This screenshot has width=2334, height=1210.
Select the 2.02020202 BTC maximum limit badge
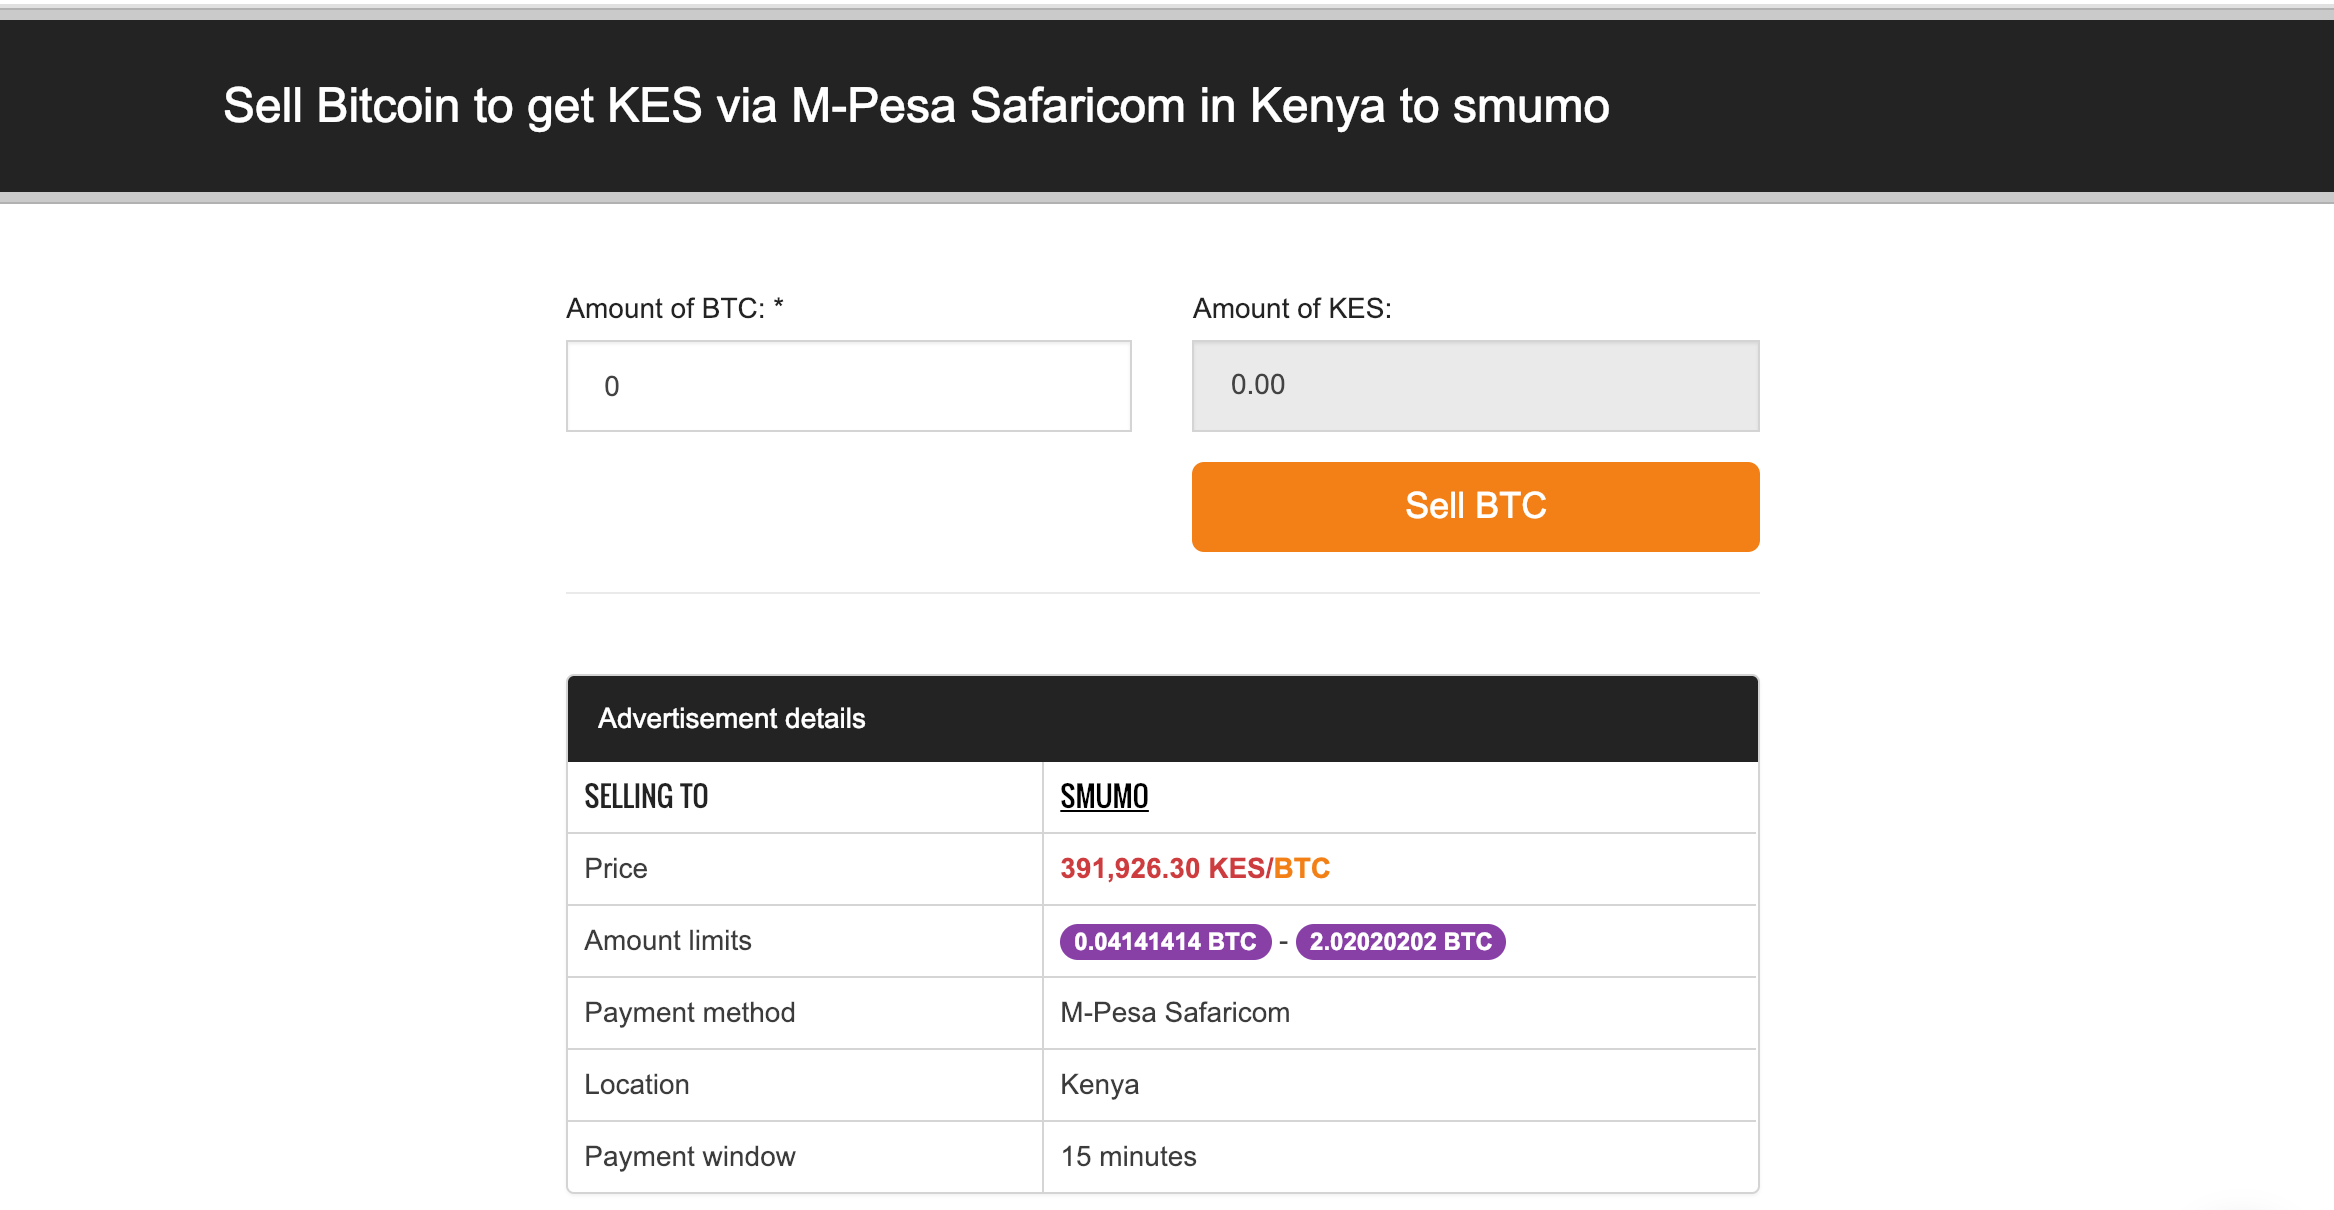click(x=1401, y=941)
